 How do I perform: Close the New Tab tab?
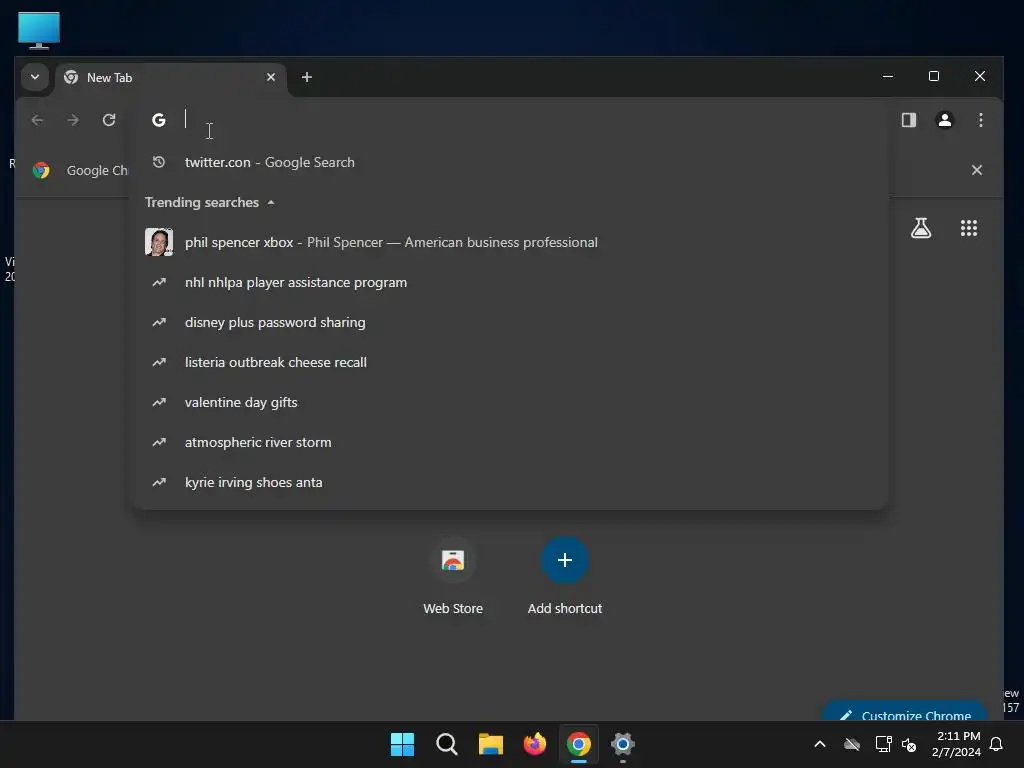point(270,77)
